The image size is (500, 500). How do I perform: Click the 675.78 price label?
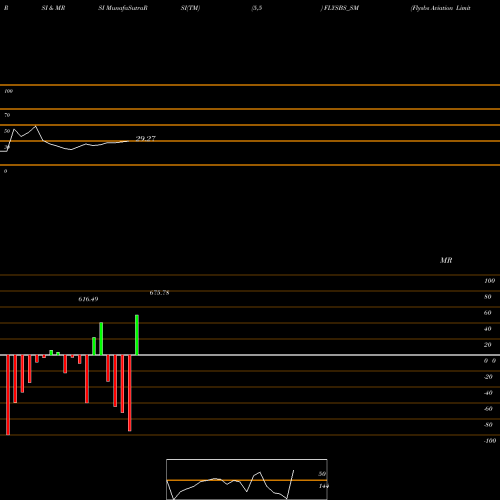(x=159, y=293)
